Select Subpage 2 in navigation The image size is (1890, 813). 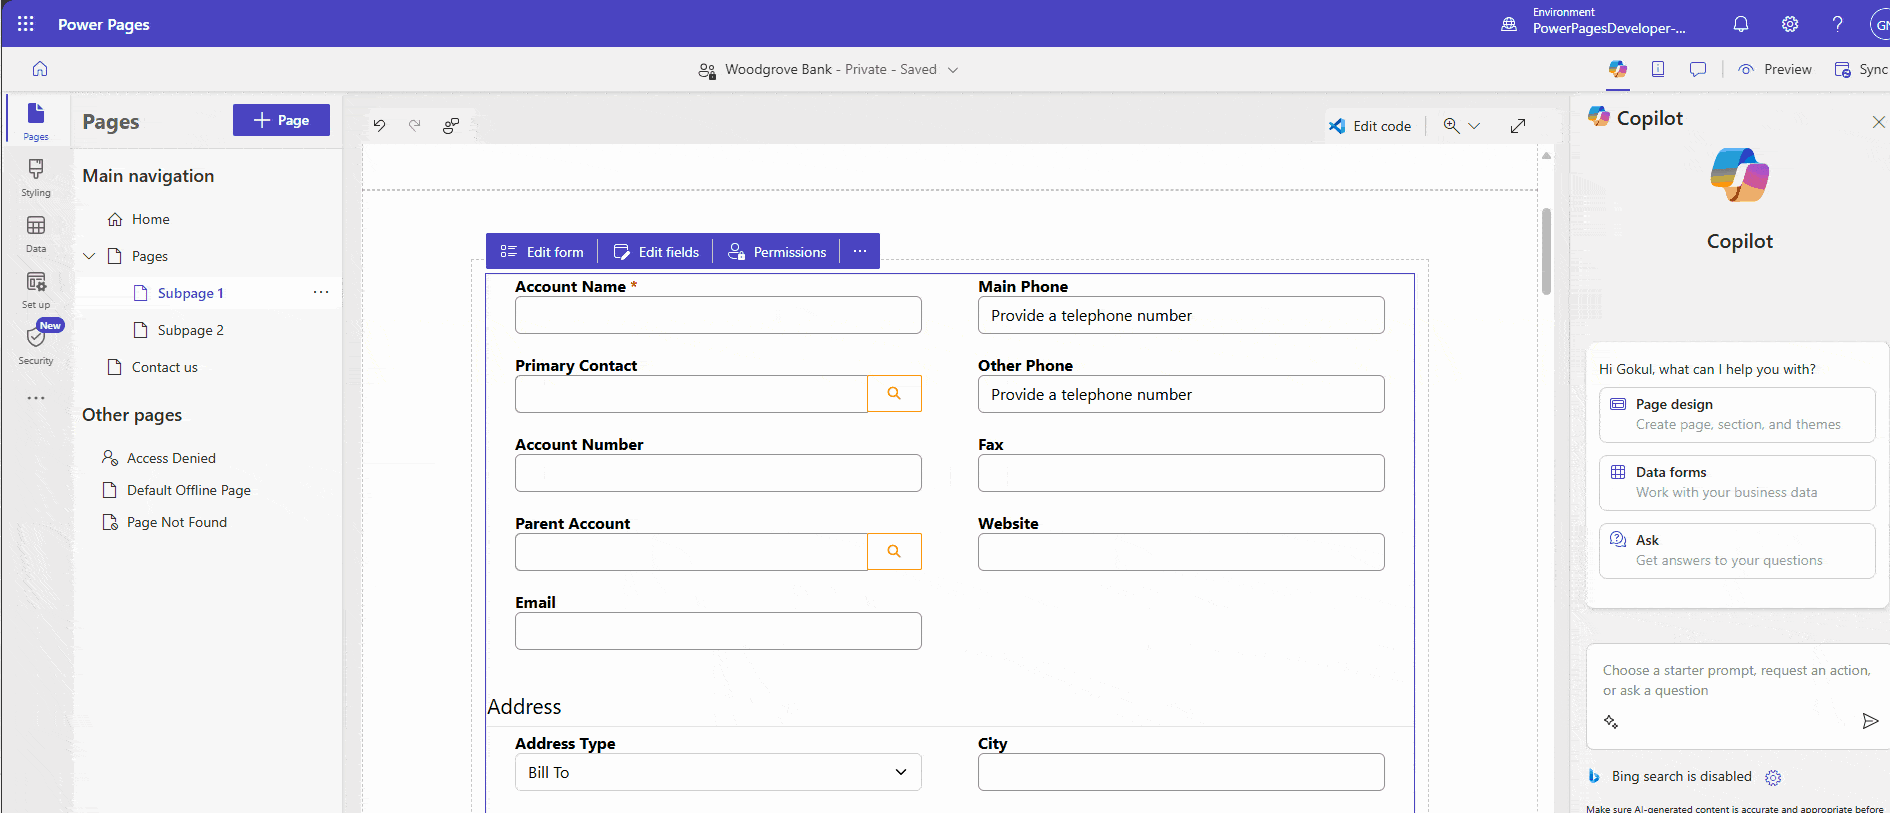190,330
